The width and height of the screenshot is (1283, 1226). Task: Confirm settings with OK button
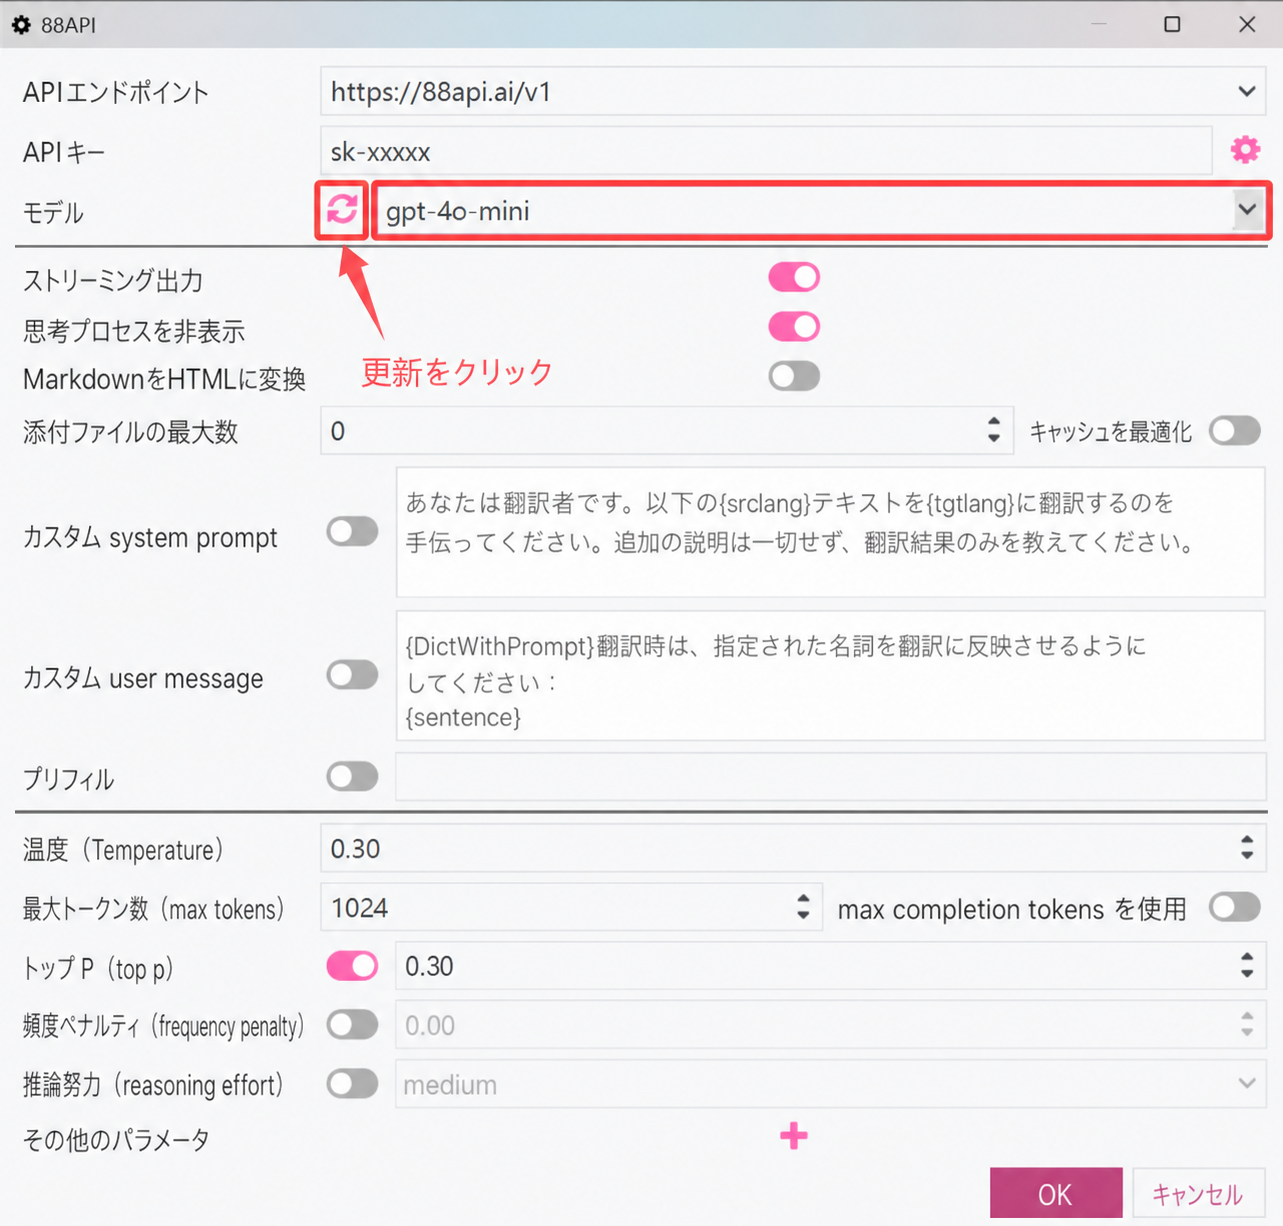[1056, 1193]
